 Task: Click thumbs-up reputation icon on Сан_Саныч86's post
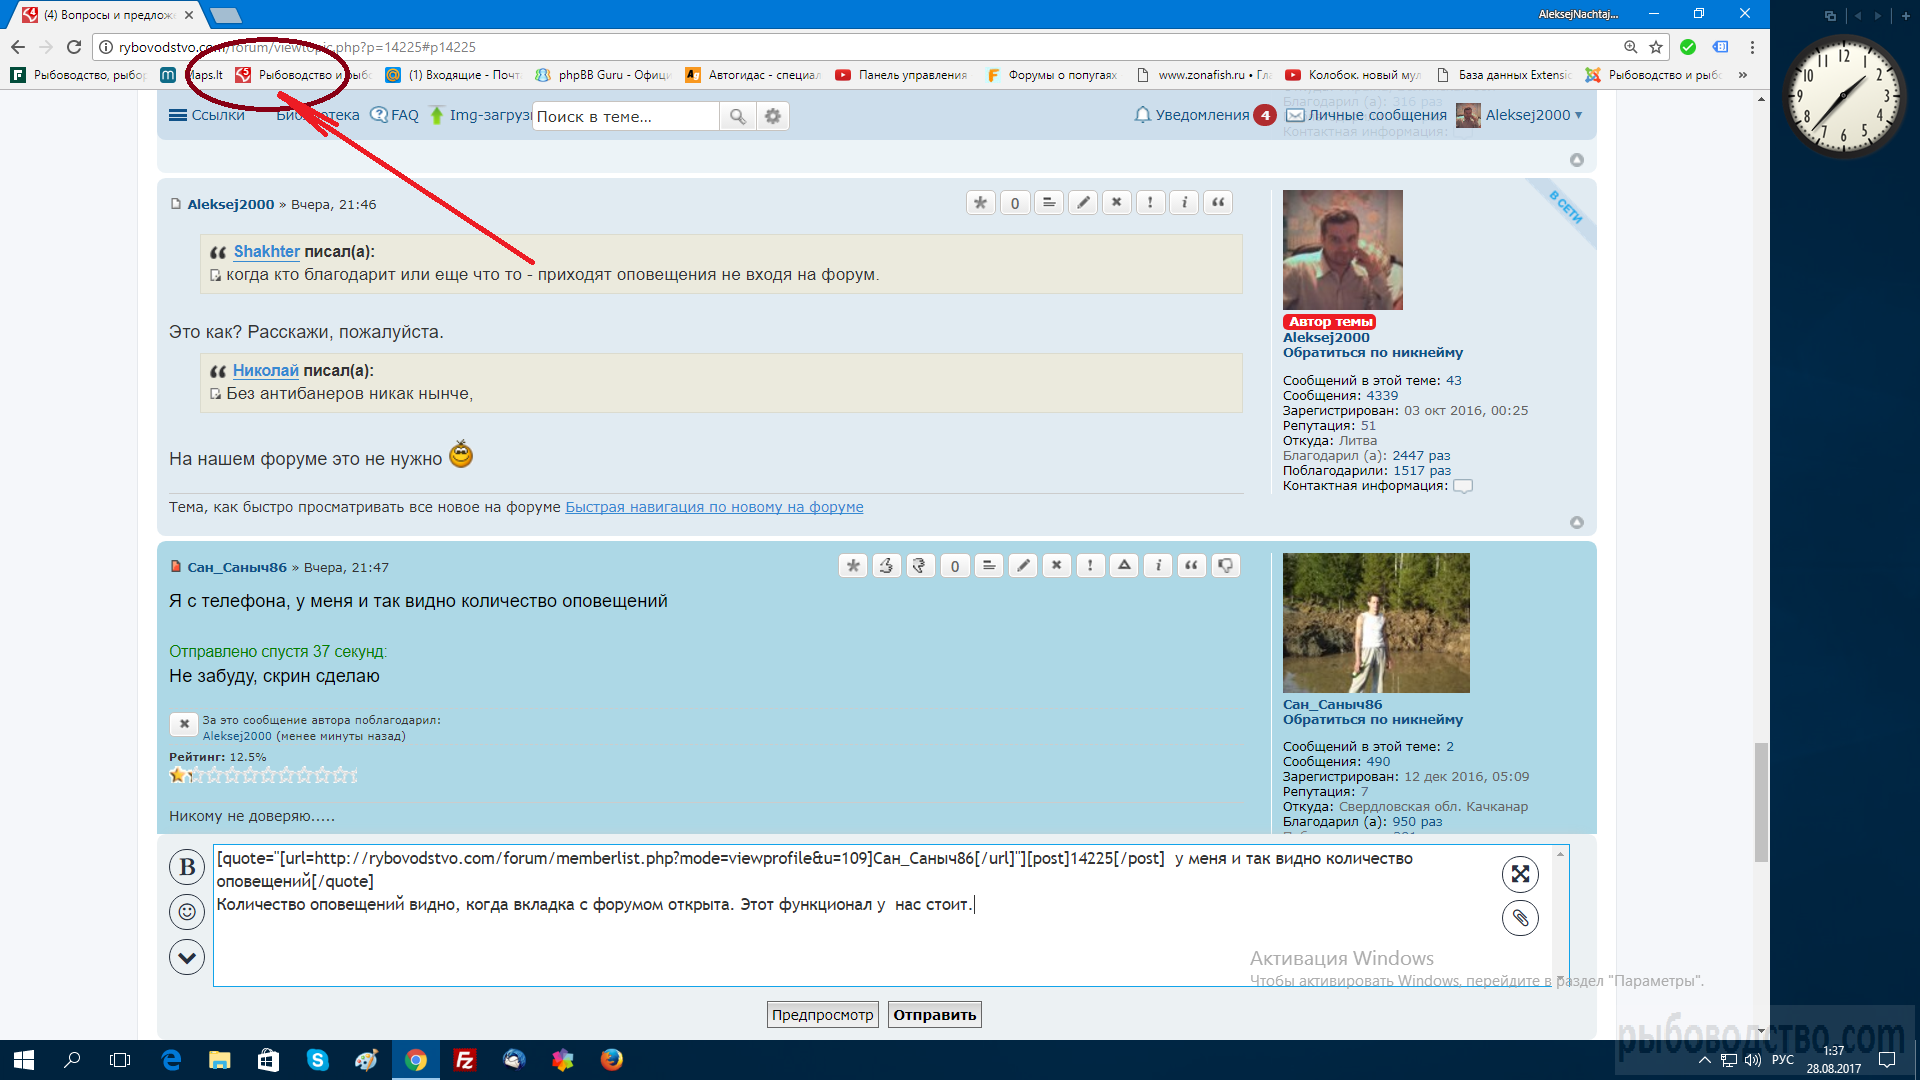tap(886, 566)
